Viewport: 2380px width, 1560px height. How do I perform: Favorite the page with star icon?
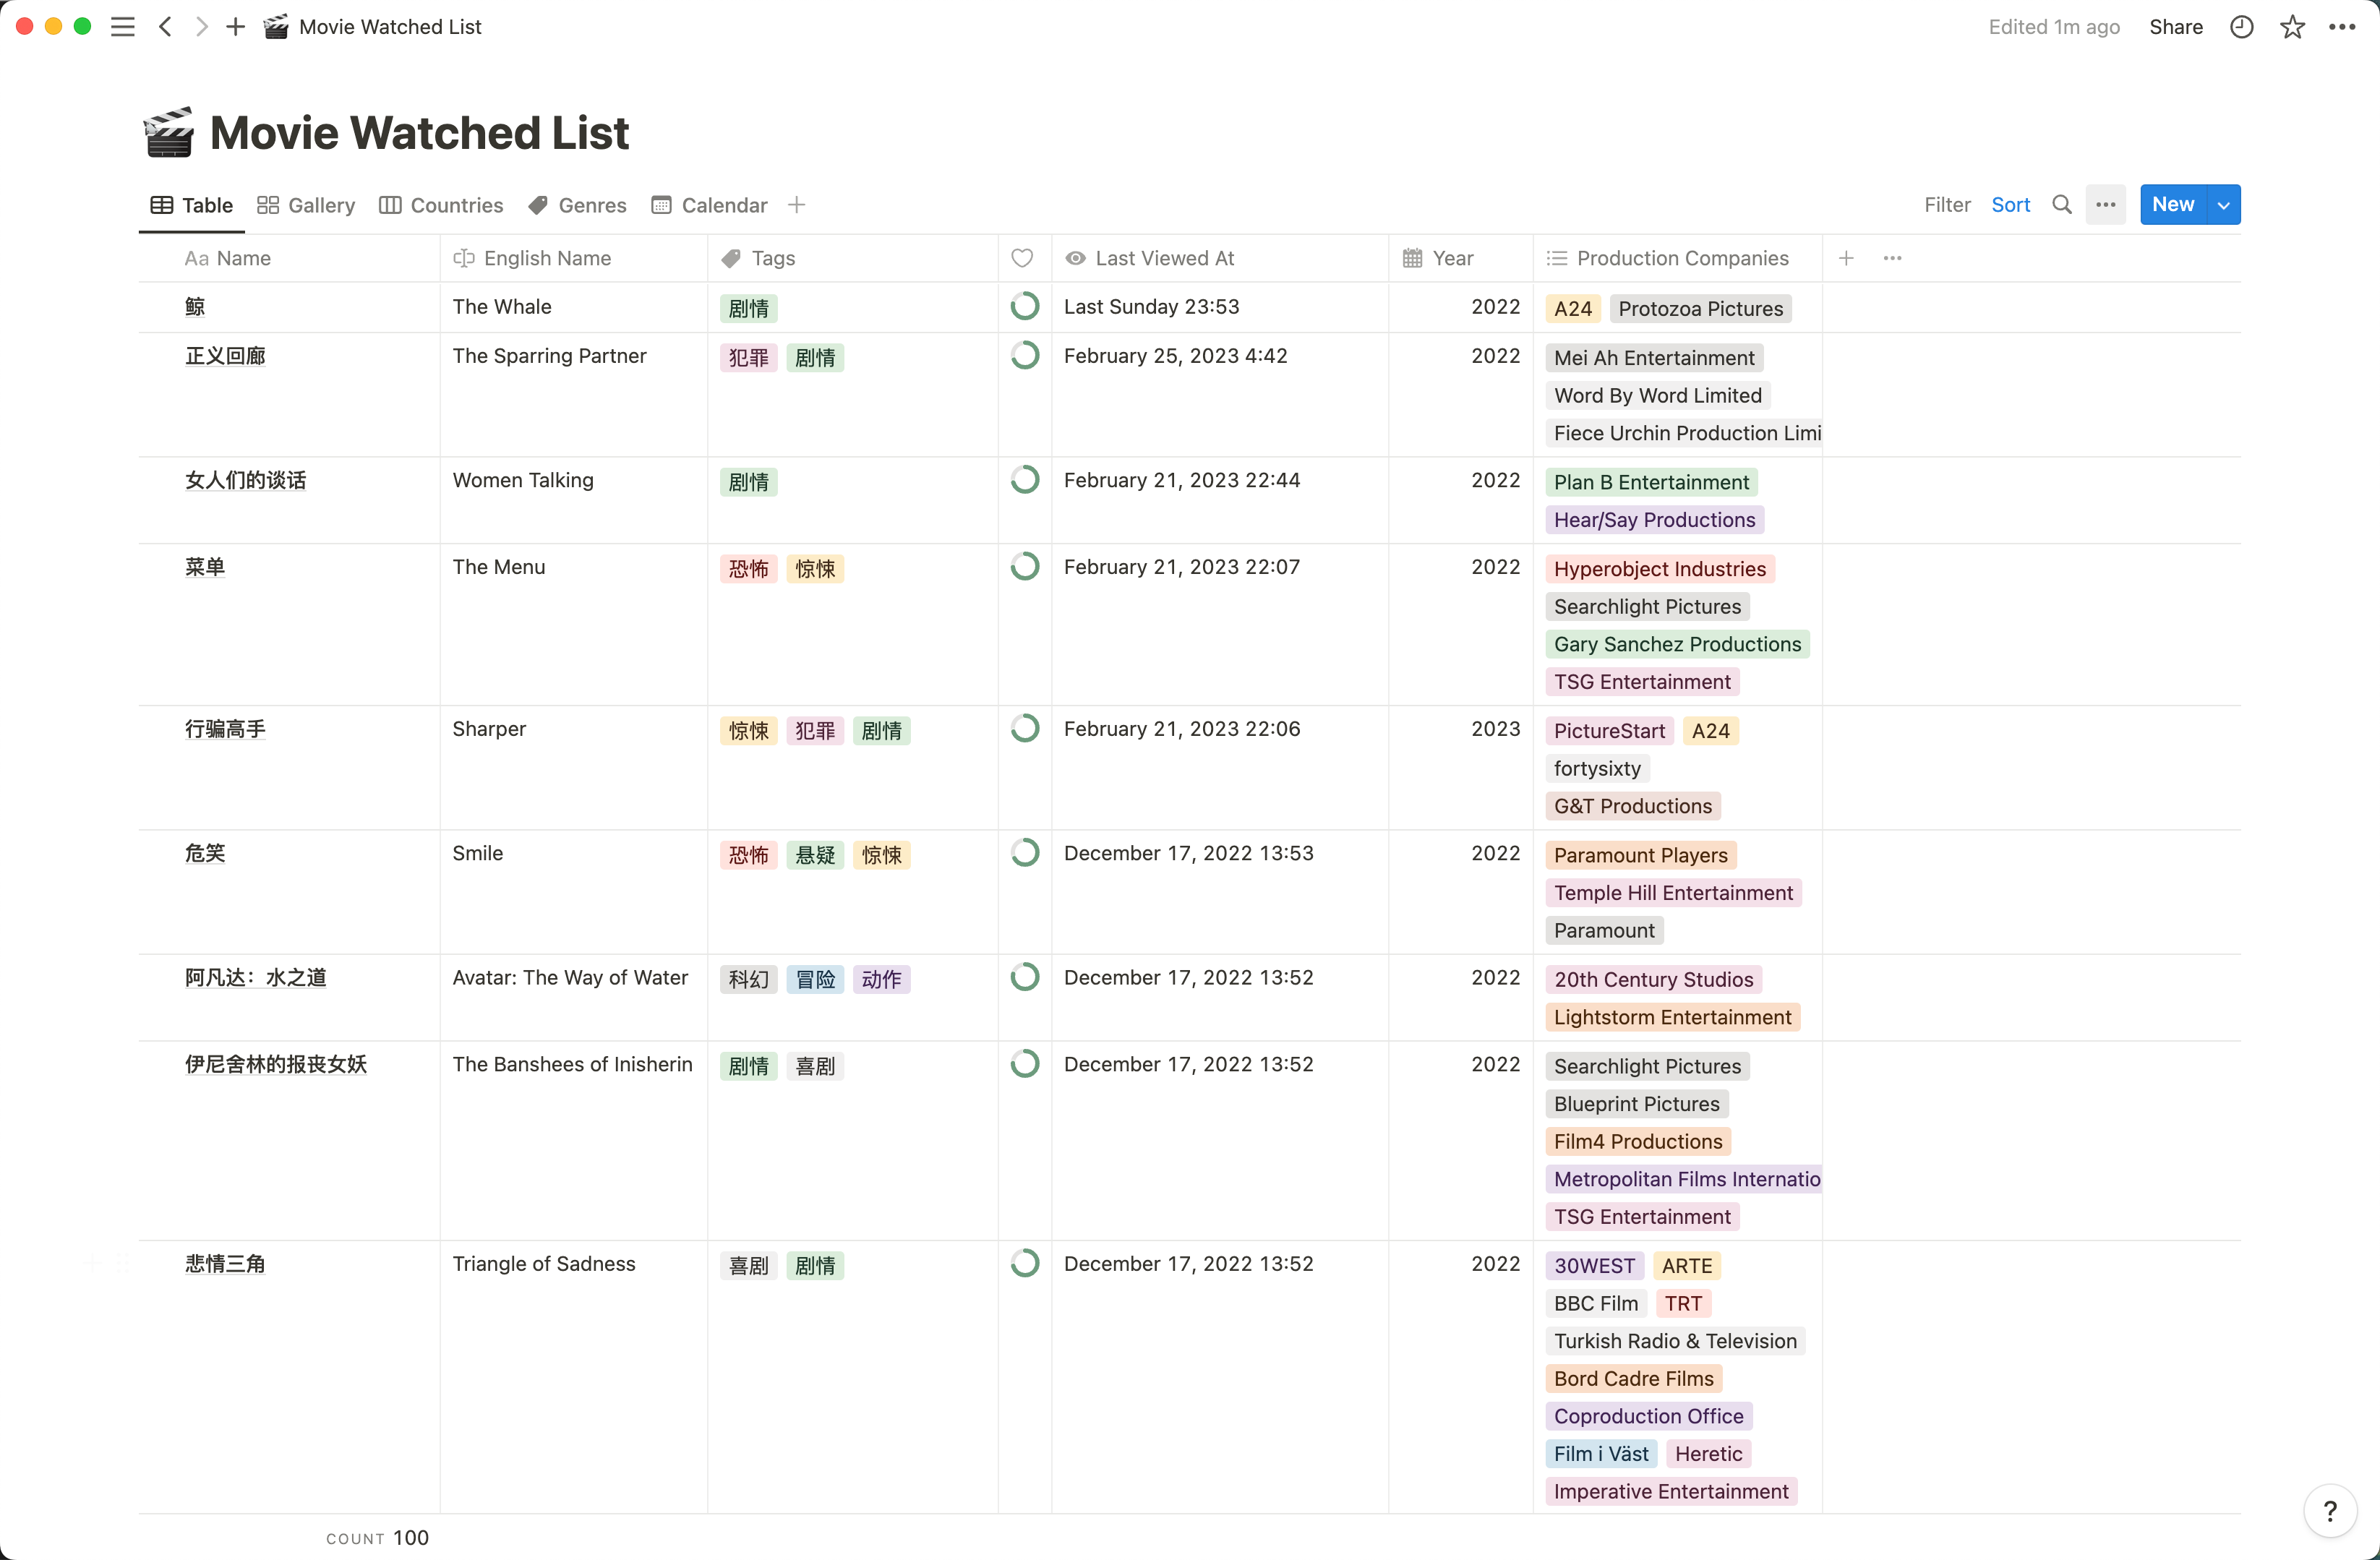pos(2292,27)
